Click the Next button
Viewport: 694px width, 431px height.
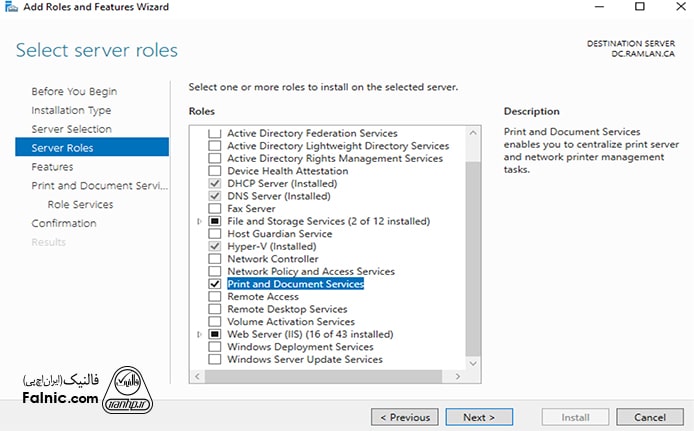tap(479, 417)
